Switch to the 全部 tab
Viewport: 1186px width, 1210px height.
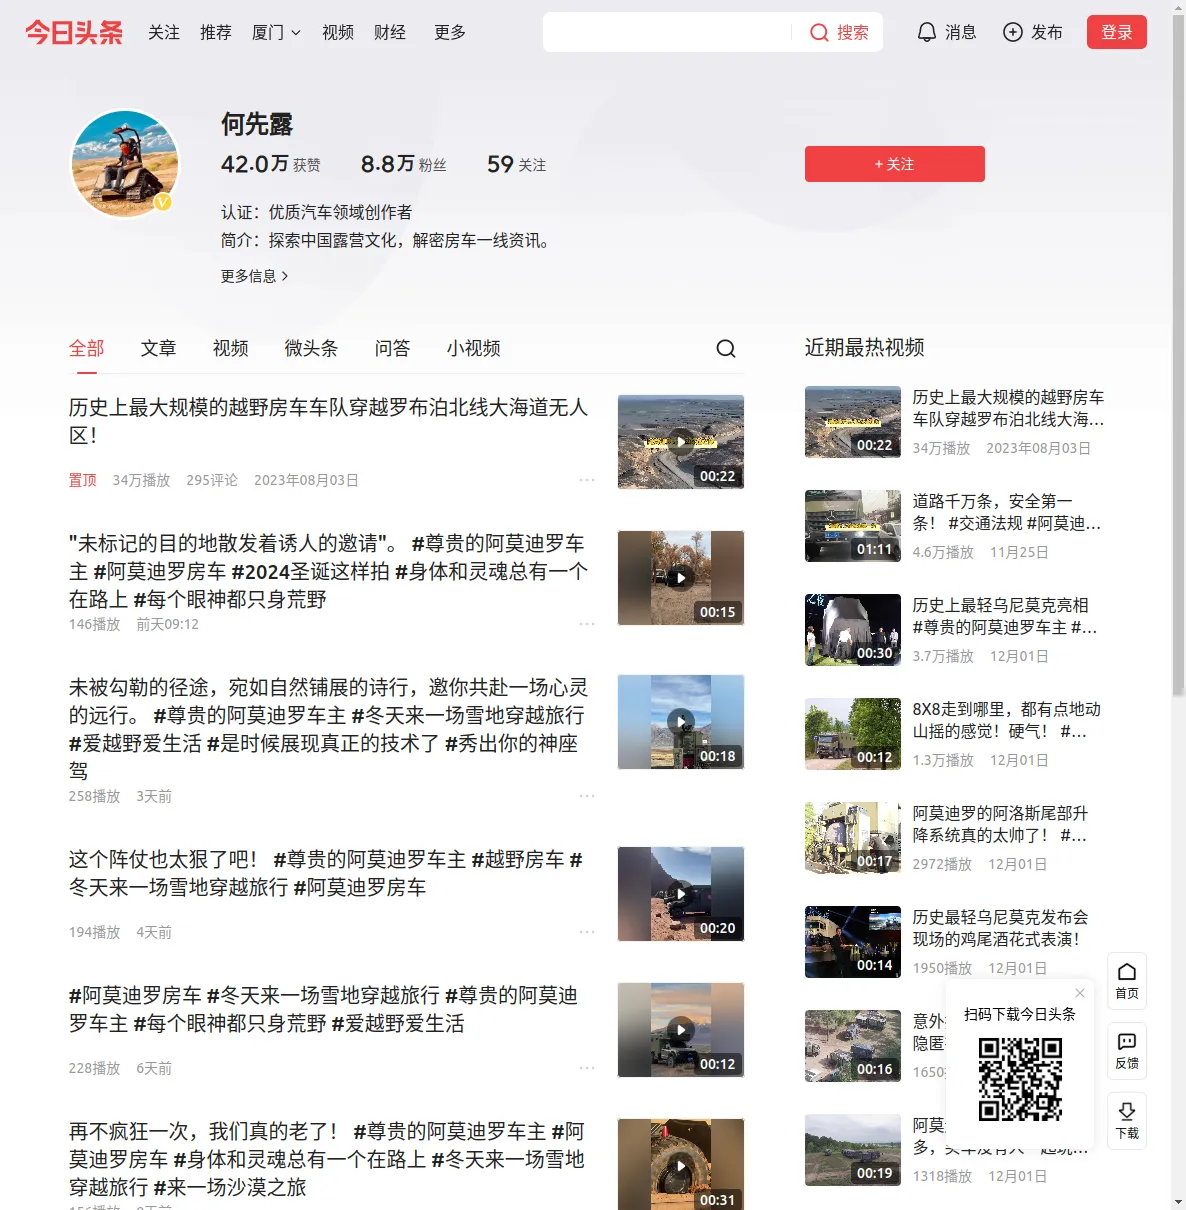coord(87,348)
